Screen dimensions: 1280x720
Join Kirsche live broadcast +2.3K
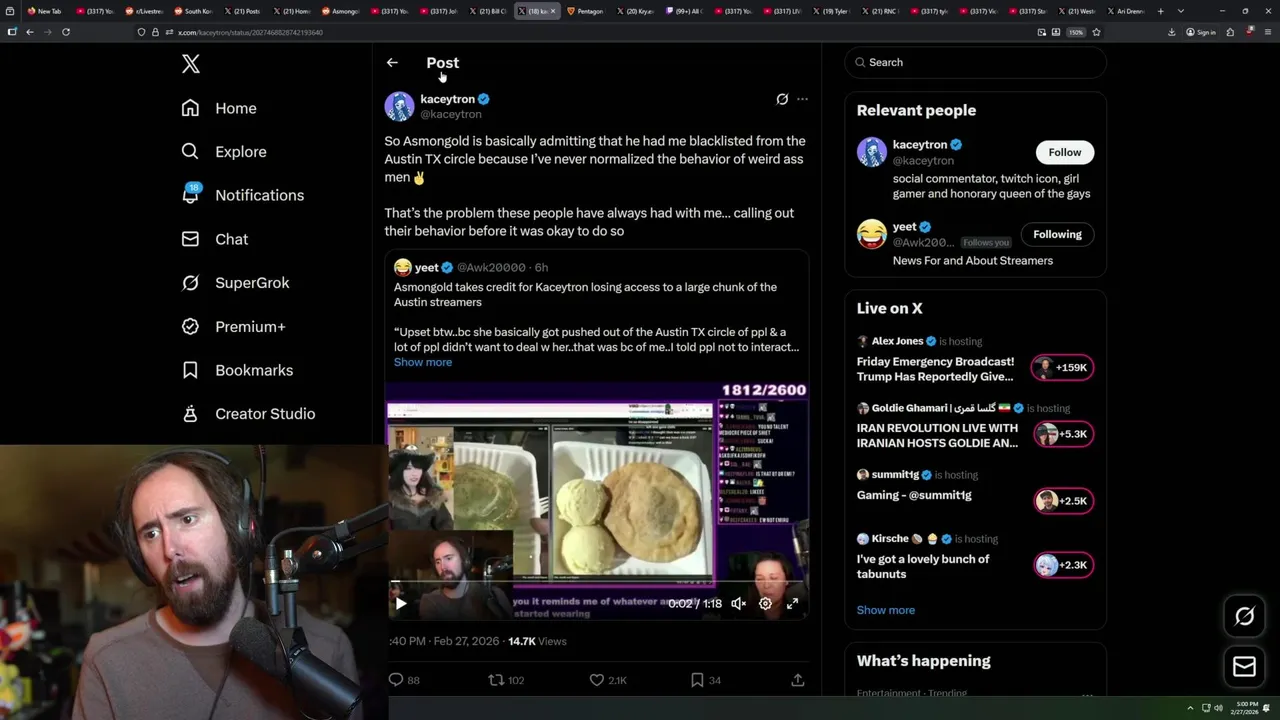click(x=1063, y=565)
